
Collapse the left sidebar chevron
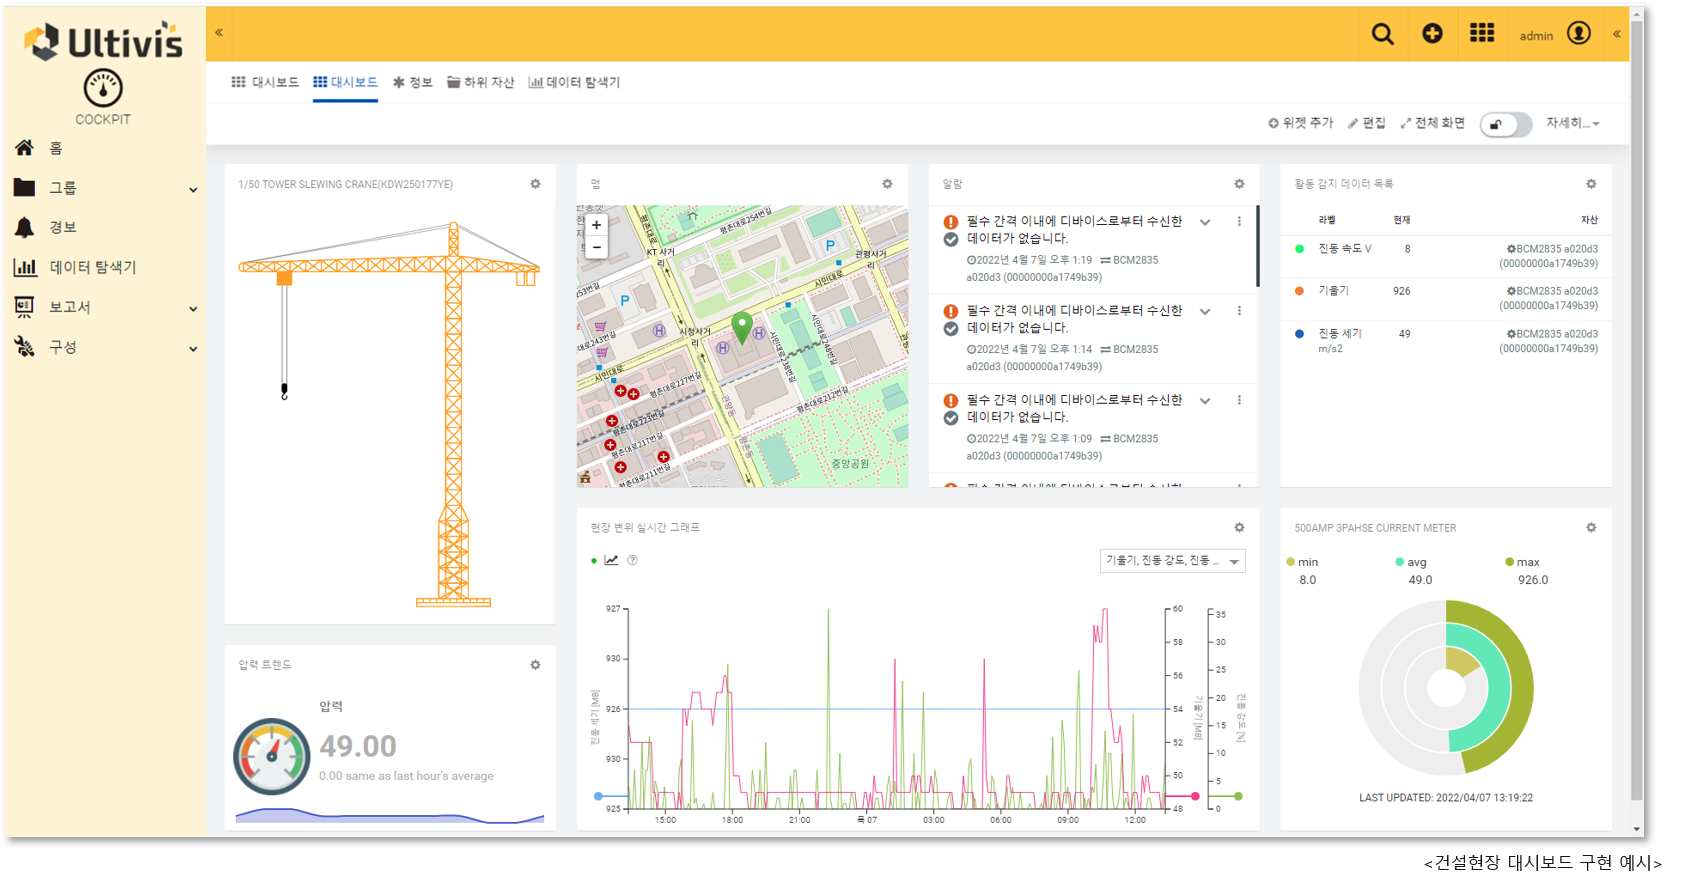tap(219, 33)
